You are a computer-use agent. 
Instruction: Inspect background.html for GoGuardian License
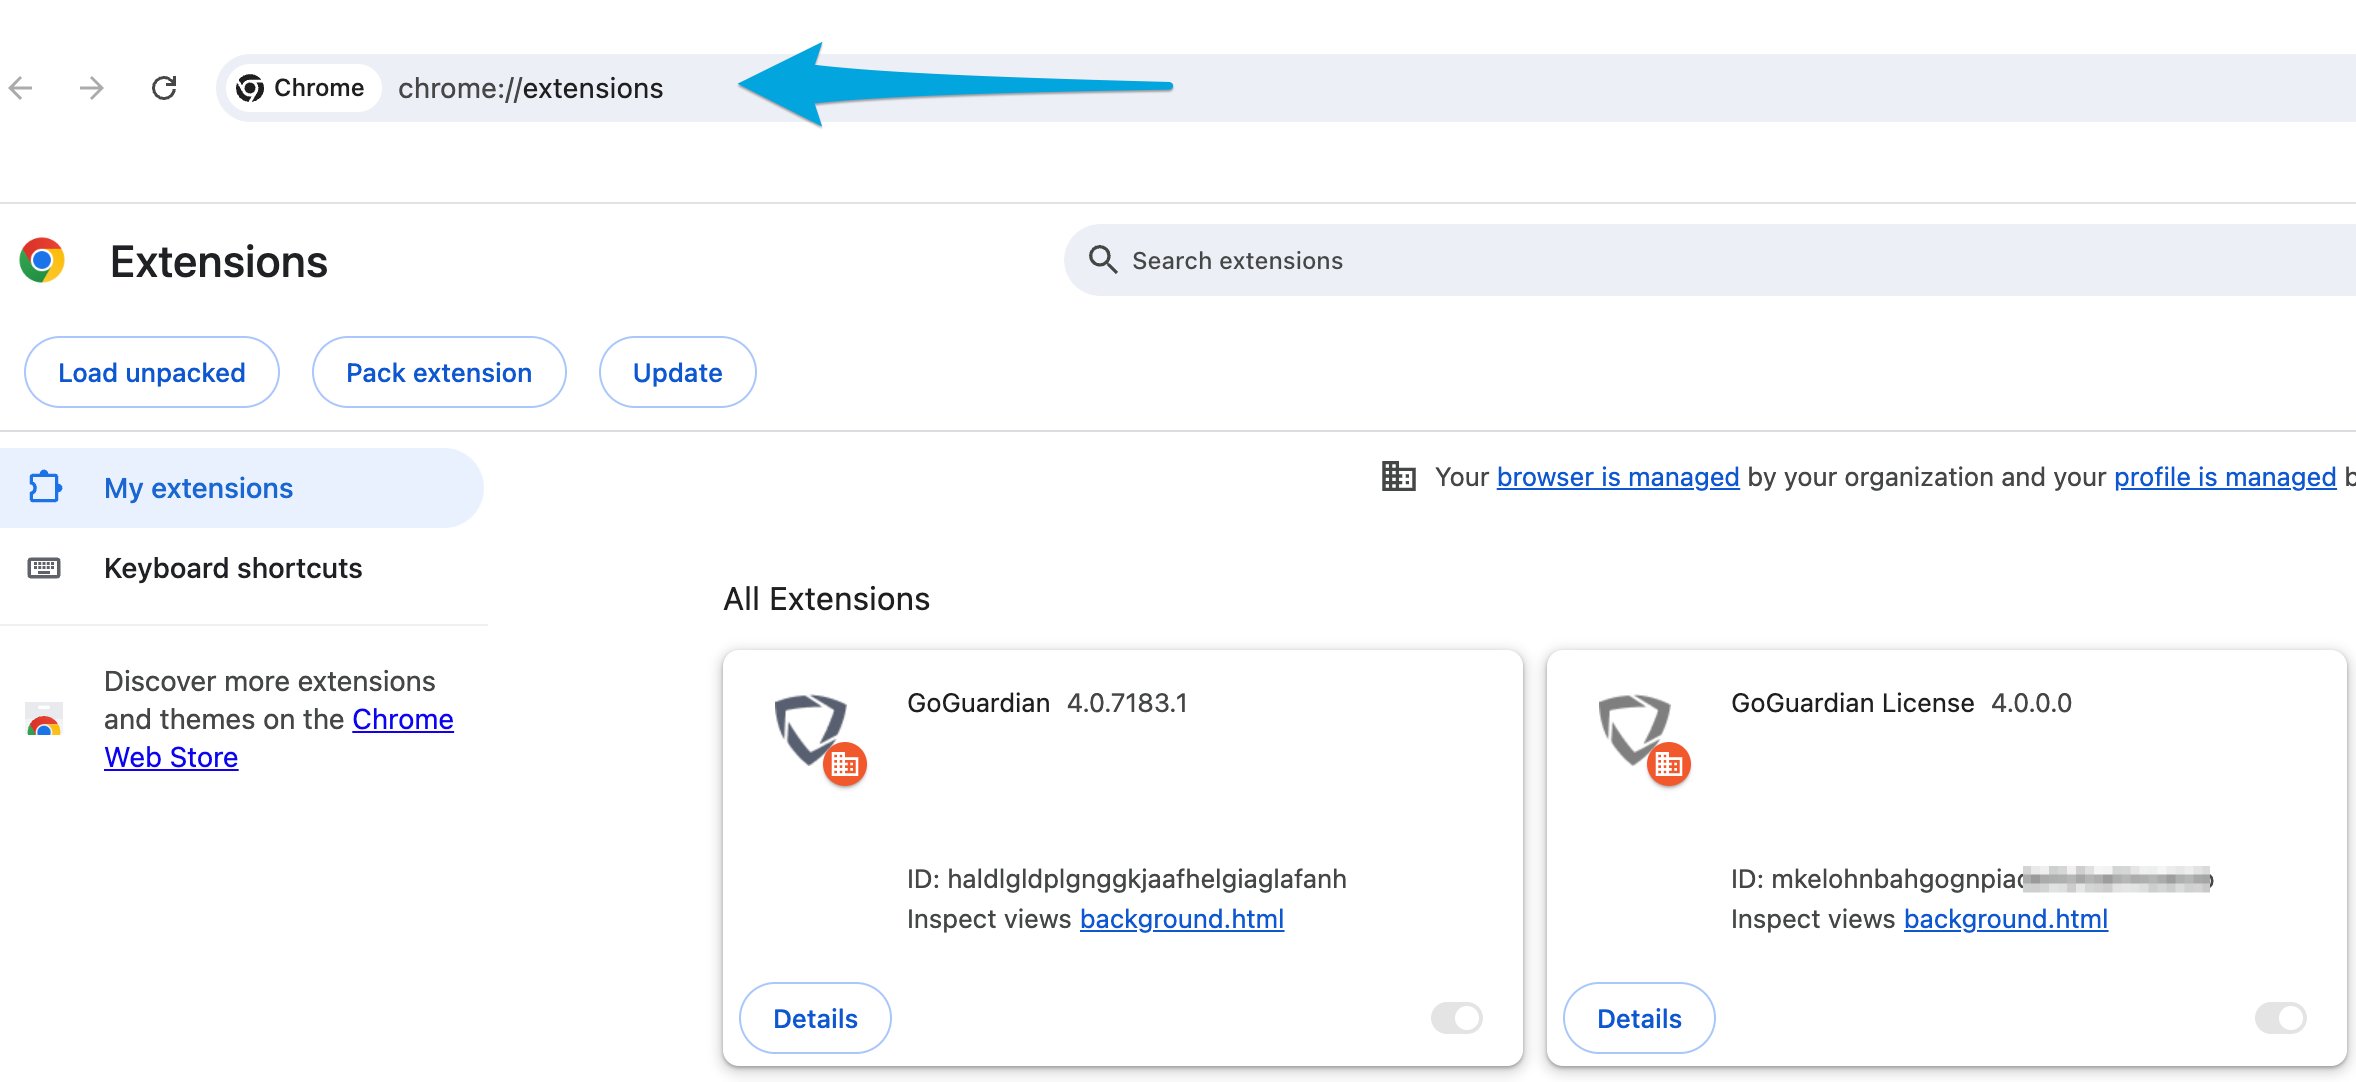point(2006,919)
